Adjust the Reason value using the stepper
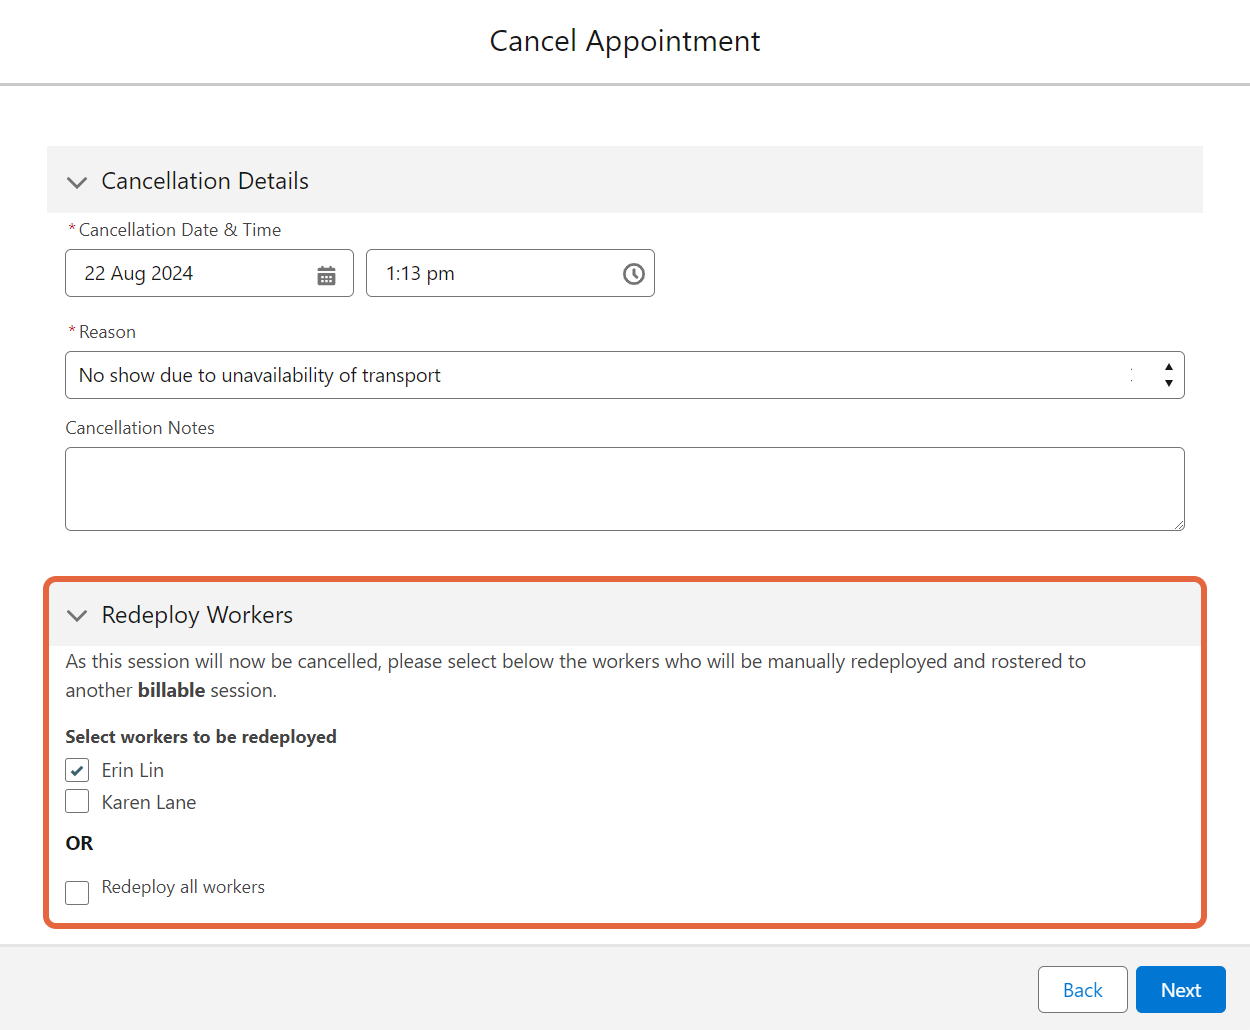1250x1030 pixels. [x=1168, y=375]
